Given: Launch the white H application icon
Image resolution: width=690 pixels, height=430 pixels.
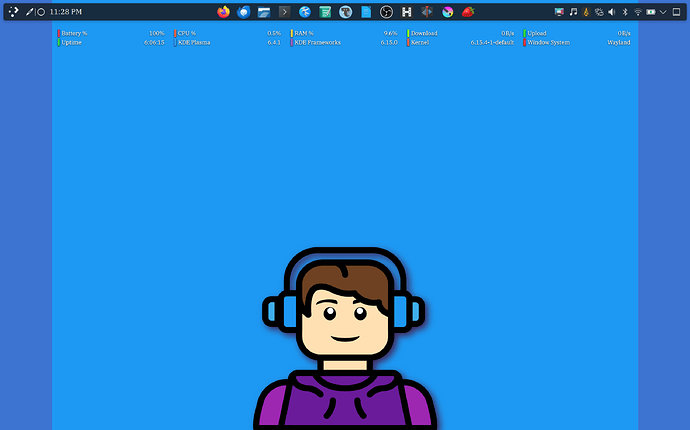Looking at the screenshot, I should click(407, 12).
